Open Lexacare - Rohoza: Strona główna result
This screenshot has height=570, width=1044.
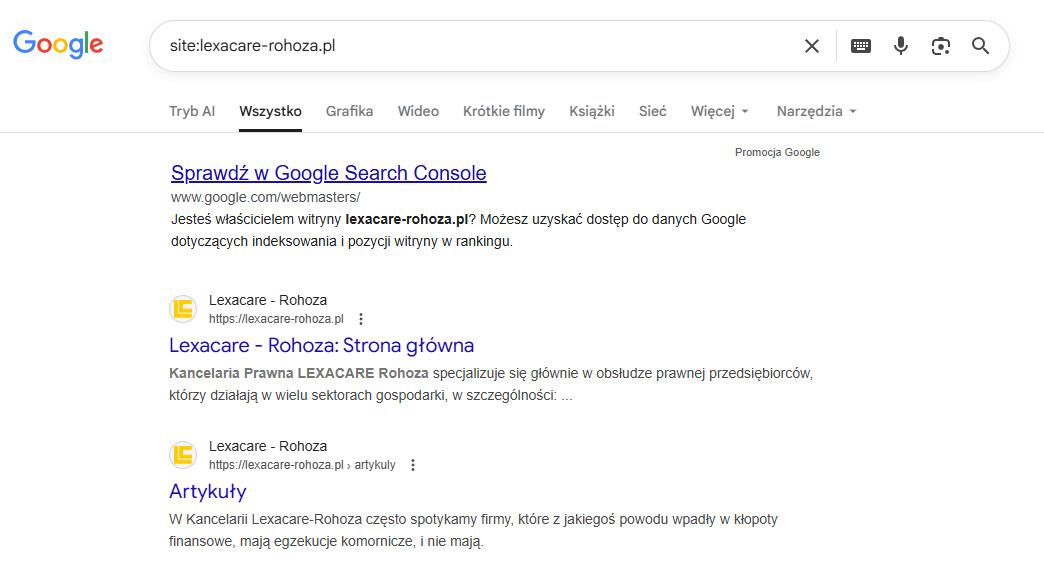pyautogui.click(x=322, y=346)
